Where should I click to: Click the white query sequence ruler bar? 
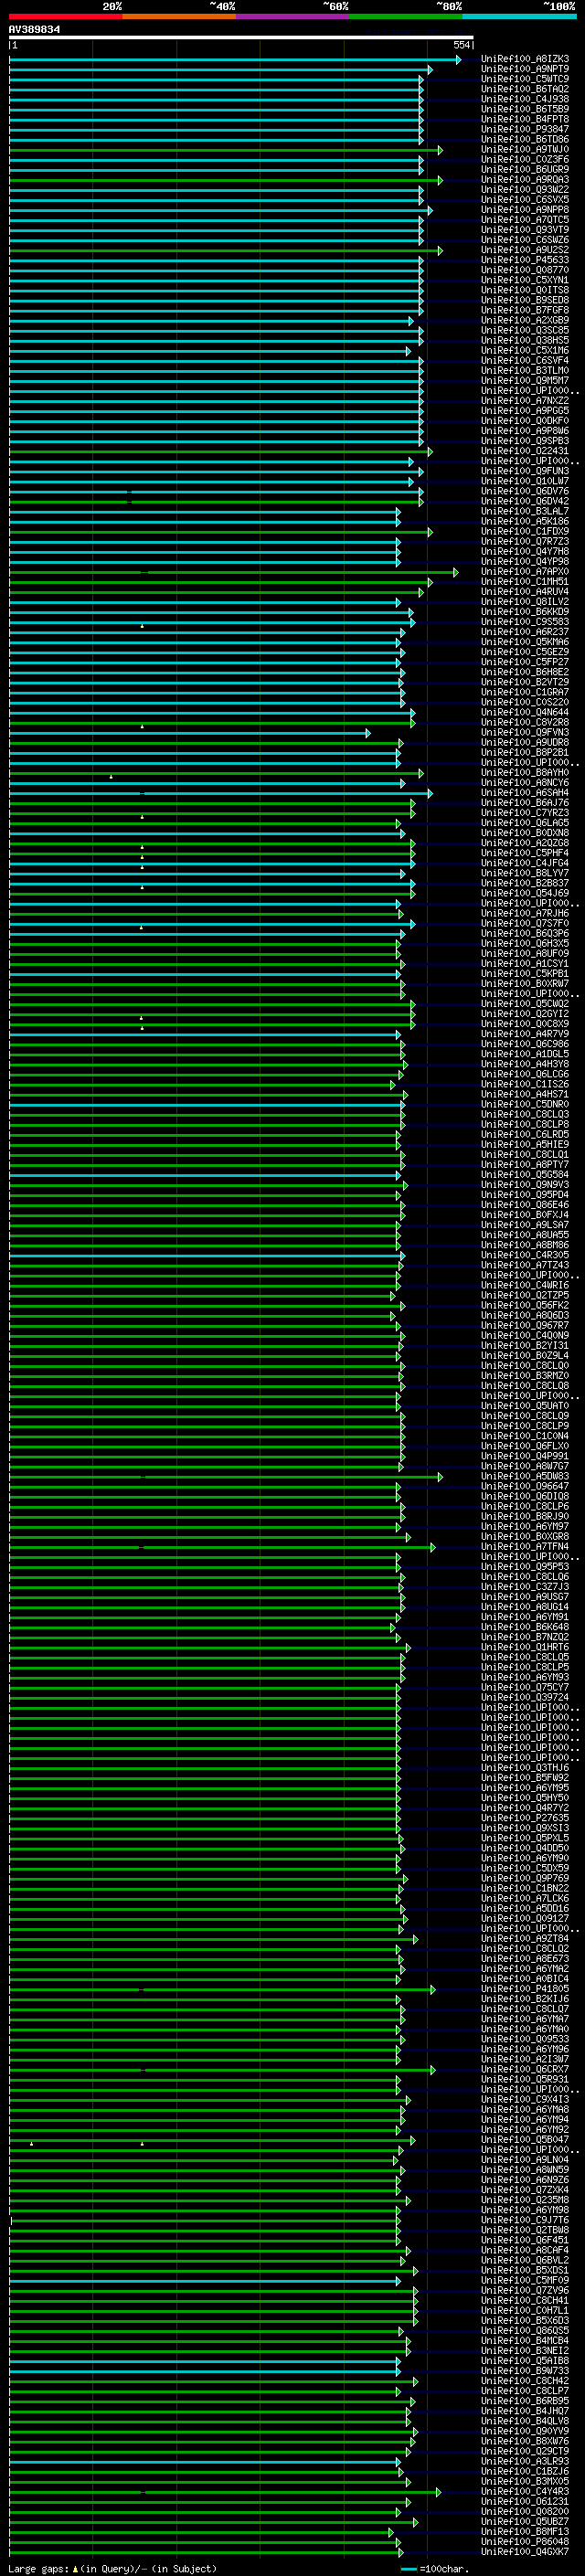(x=241, y=37)
